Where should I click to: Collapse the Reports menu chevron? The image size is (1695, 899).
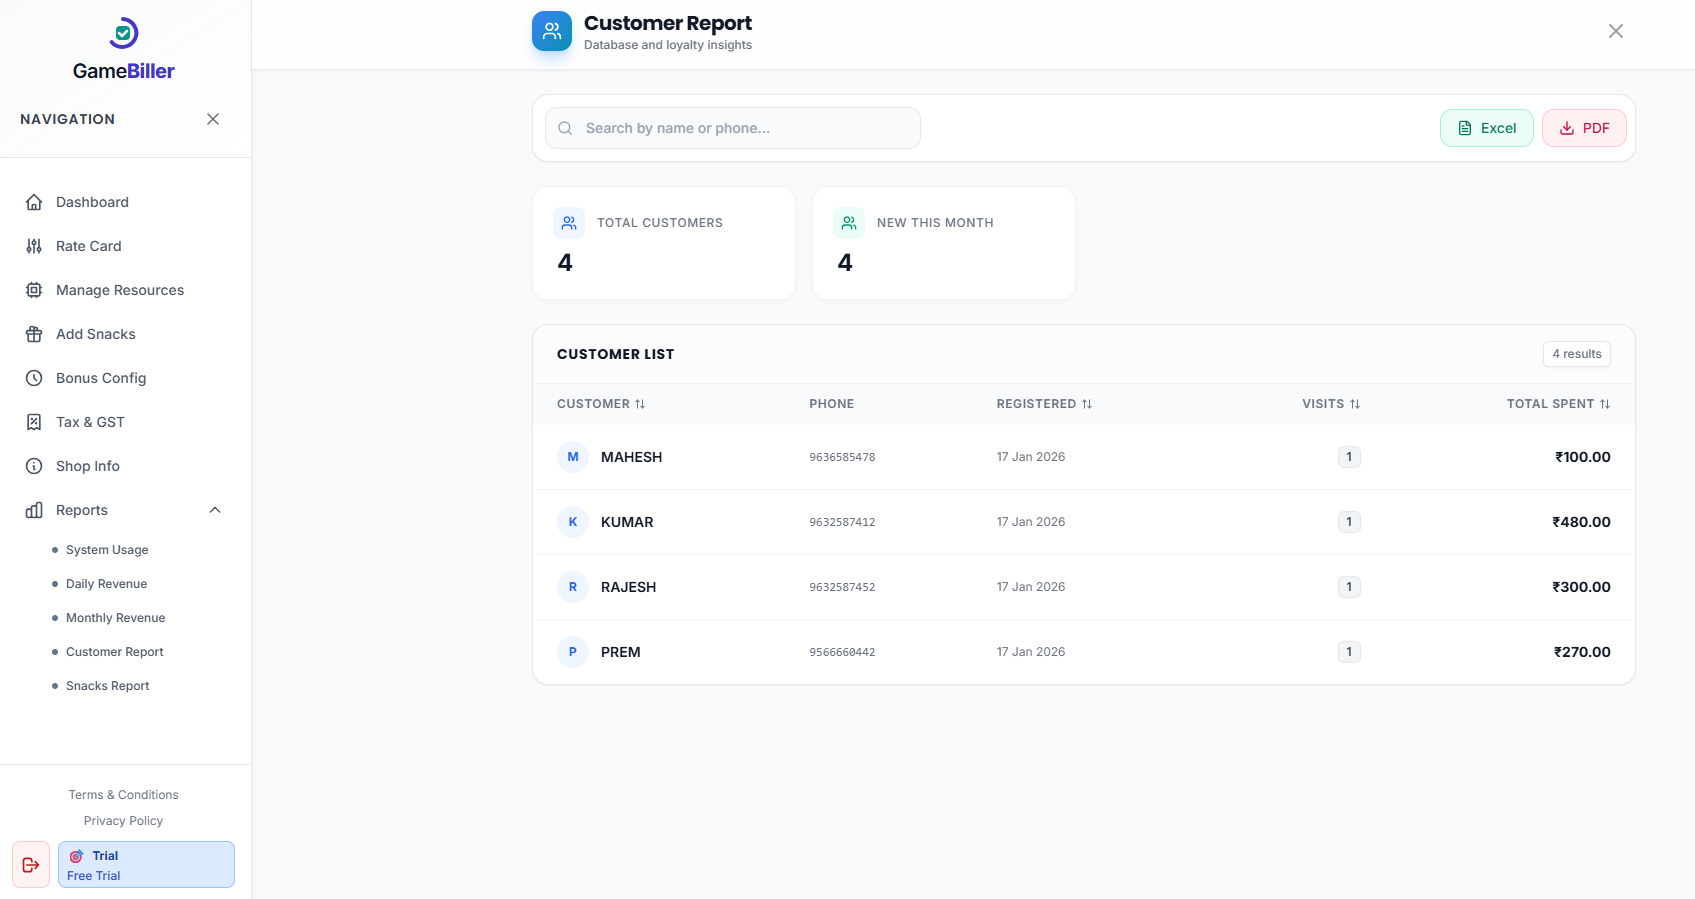tap(215, 510)
